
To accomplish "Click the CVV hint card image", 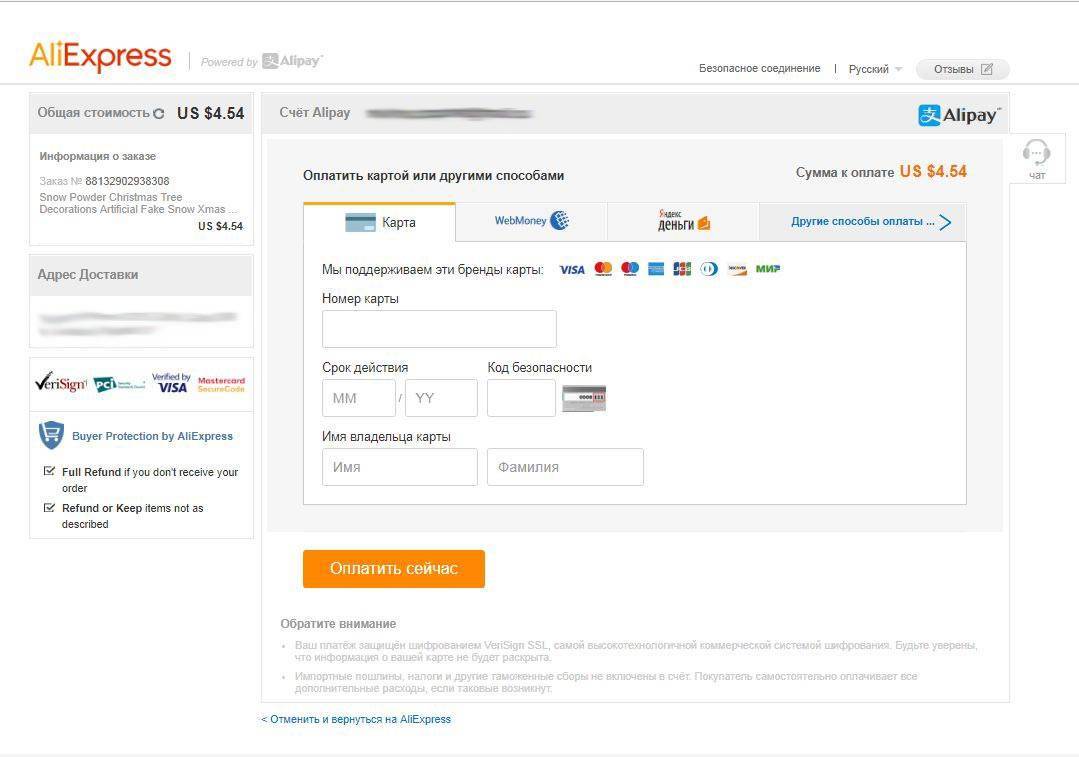I will (x=584, y=398).
